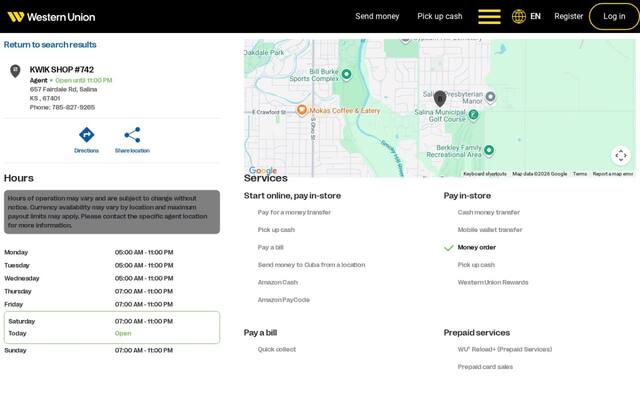640x400 pixels.
Task: Click Mobile wallet transfer service
Action: tap(490, 230)
